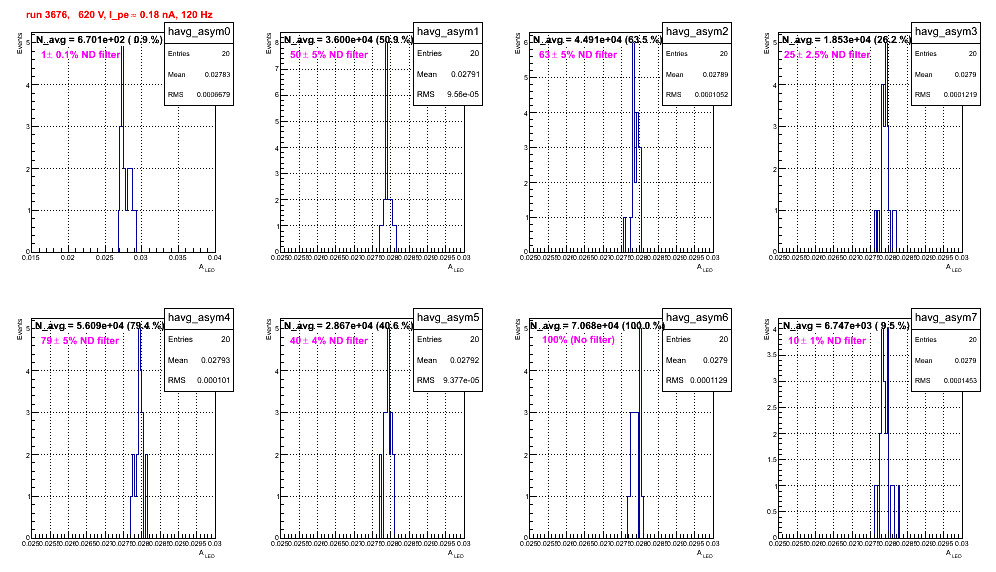This screenshot has height=572, width=996.
Task: Click the A_LED axis label under havg_asym0 plot
Action: [x=207, y=268]
